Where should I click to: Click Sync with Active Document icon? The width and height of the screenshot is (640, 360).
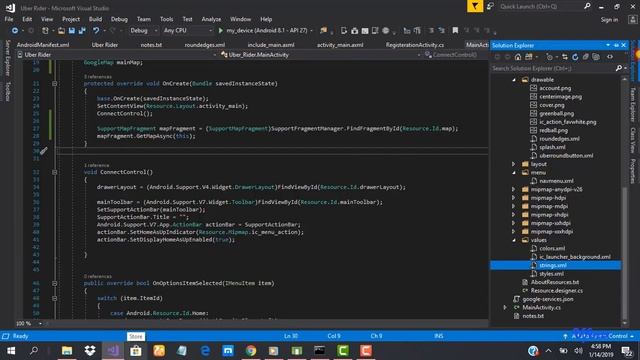(565, 57)
